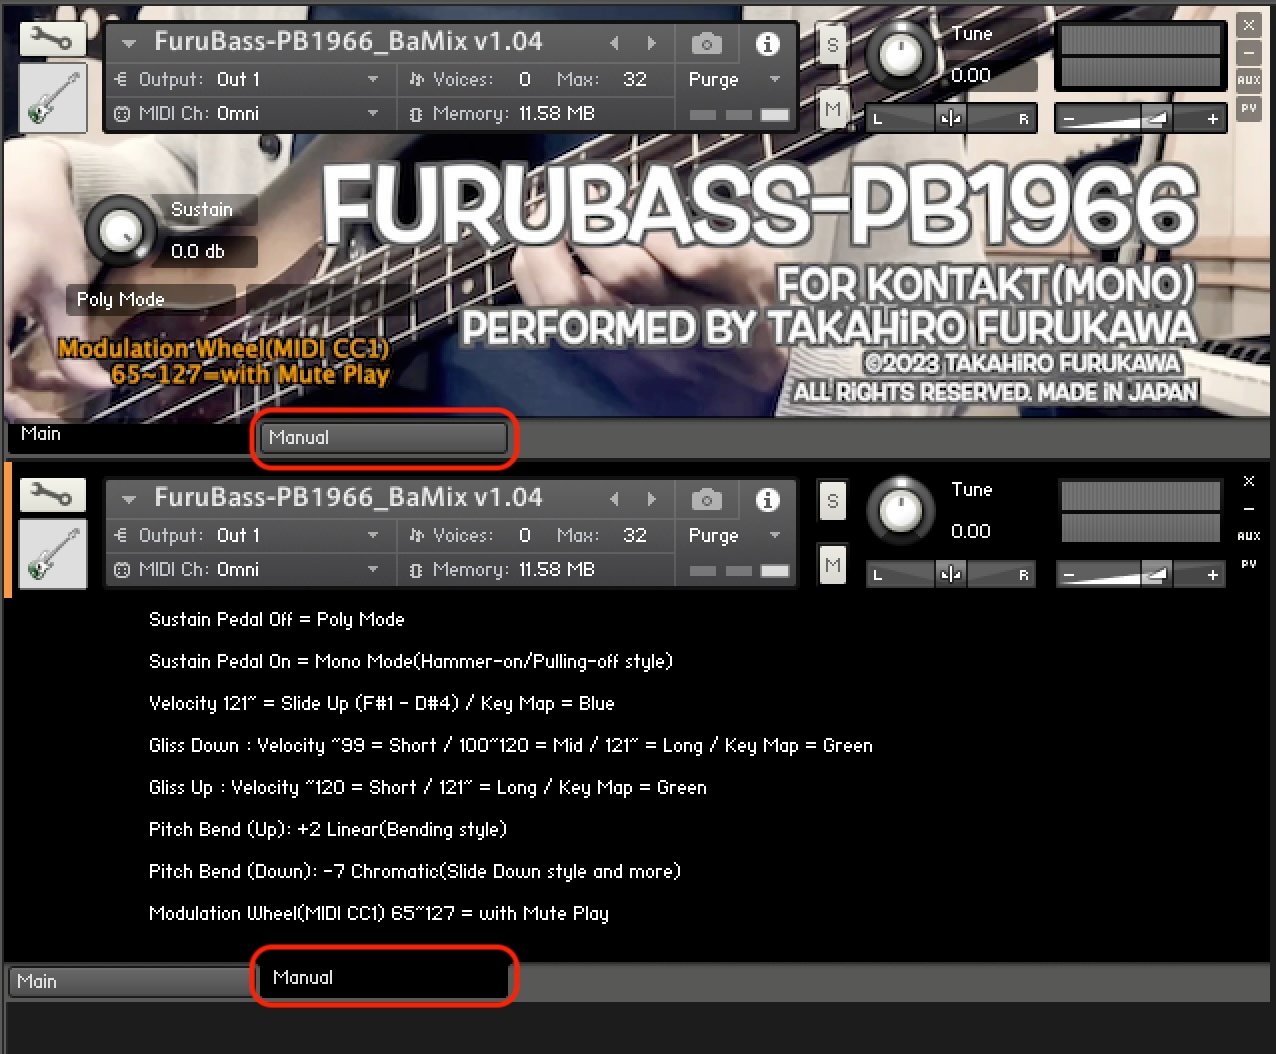Click Max voices value 32, bottom instrument
This screenshot has width=1276, height=1054.
(635, 535)
